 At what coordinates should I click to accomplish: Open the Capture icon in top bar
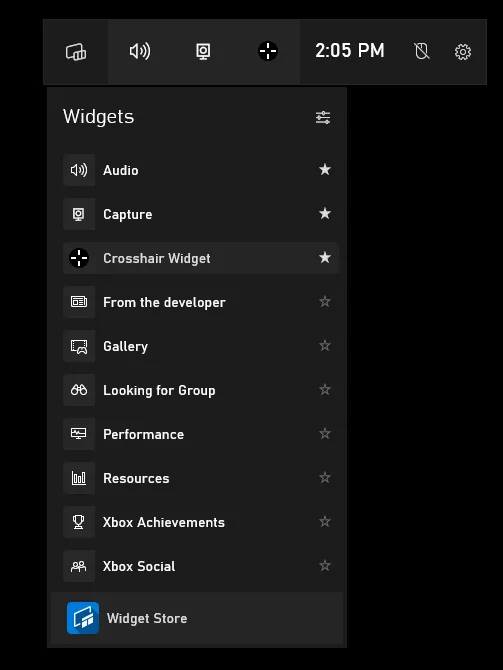coord(203,52)
